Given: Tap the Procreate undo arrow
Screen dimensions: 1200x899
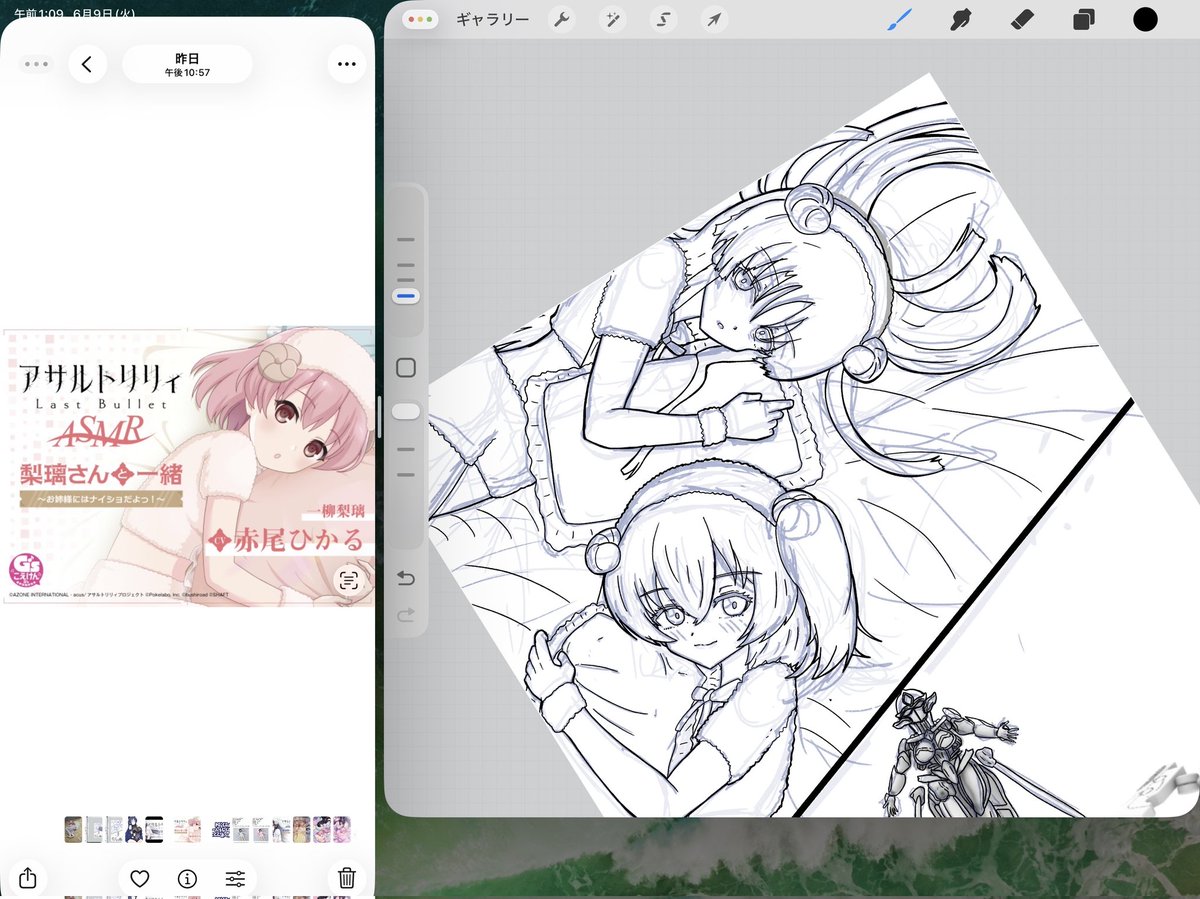Looking at the screenshot, I should (406, 579).
